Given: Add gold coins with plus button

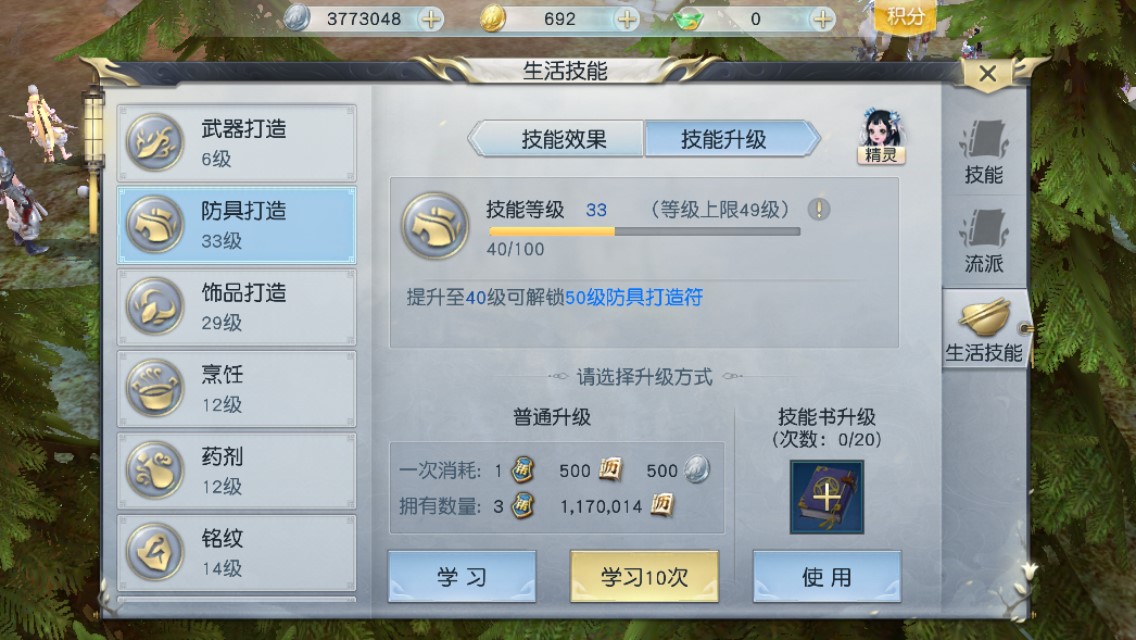Looking at the screenshot, I should pyautogui.click(x=627, y=19).
